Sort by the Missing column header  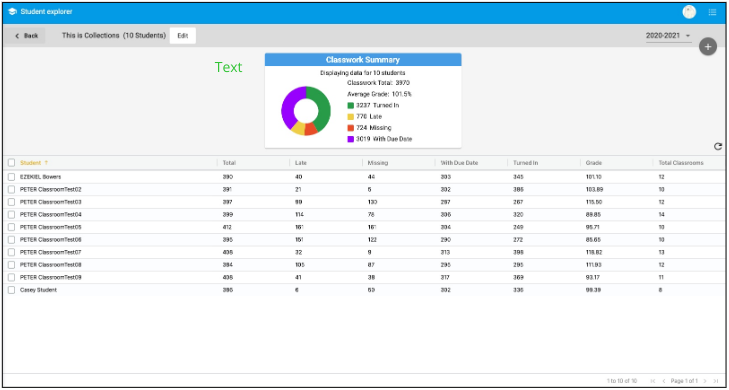click(x=378, y=163)
